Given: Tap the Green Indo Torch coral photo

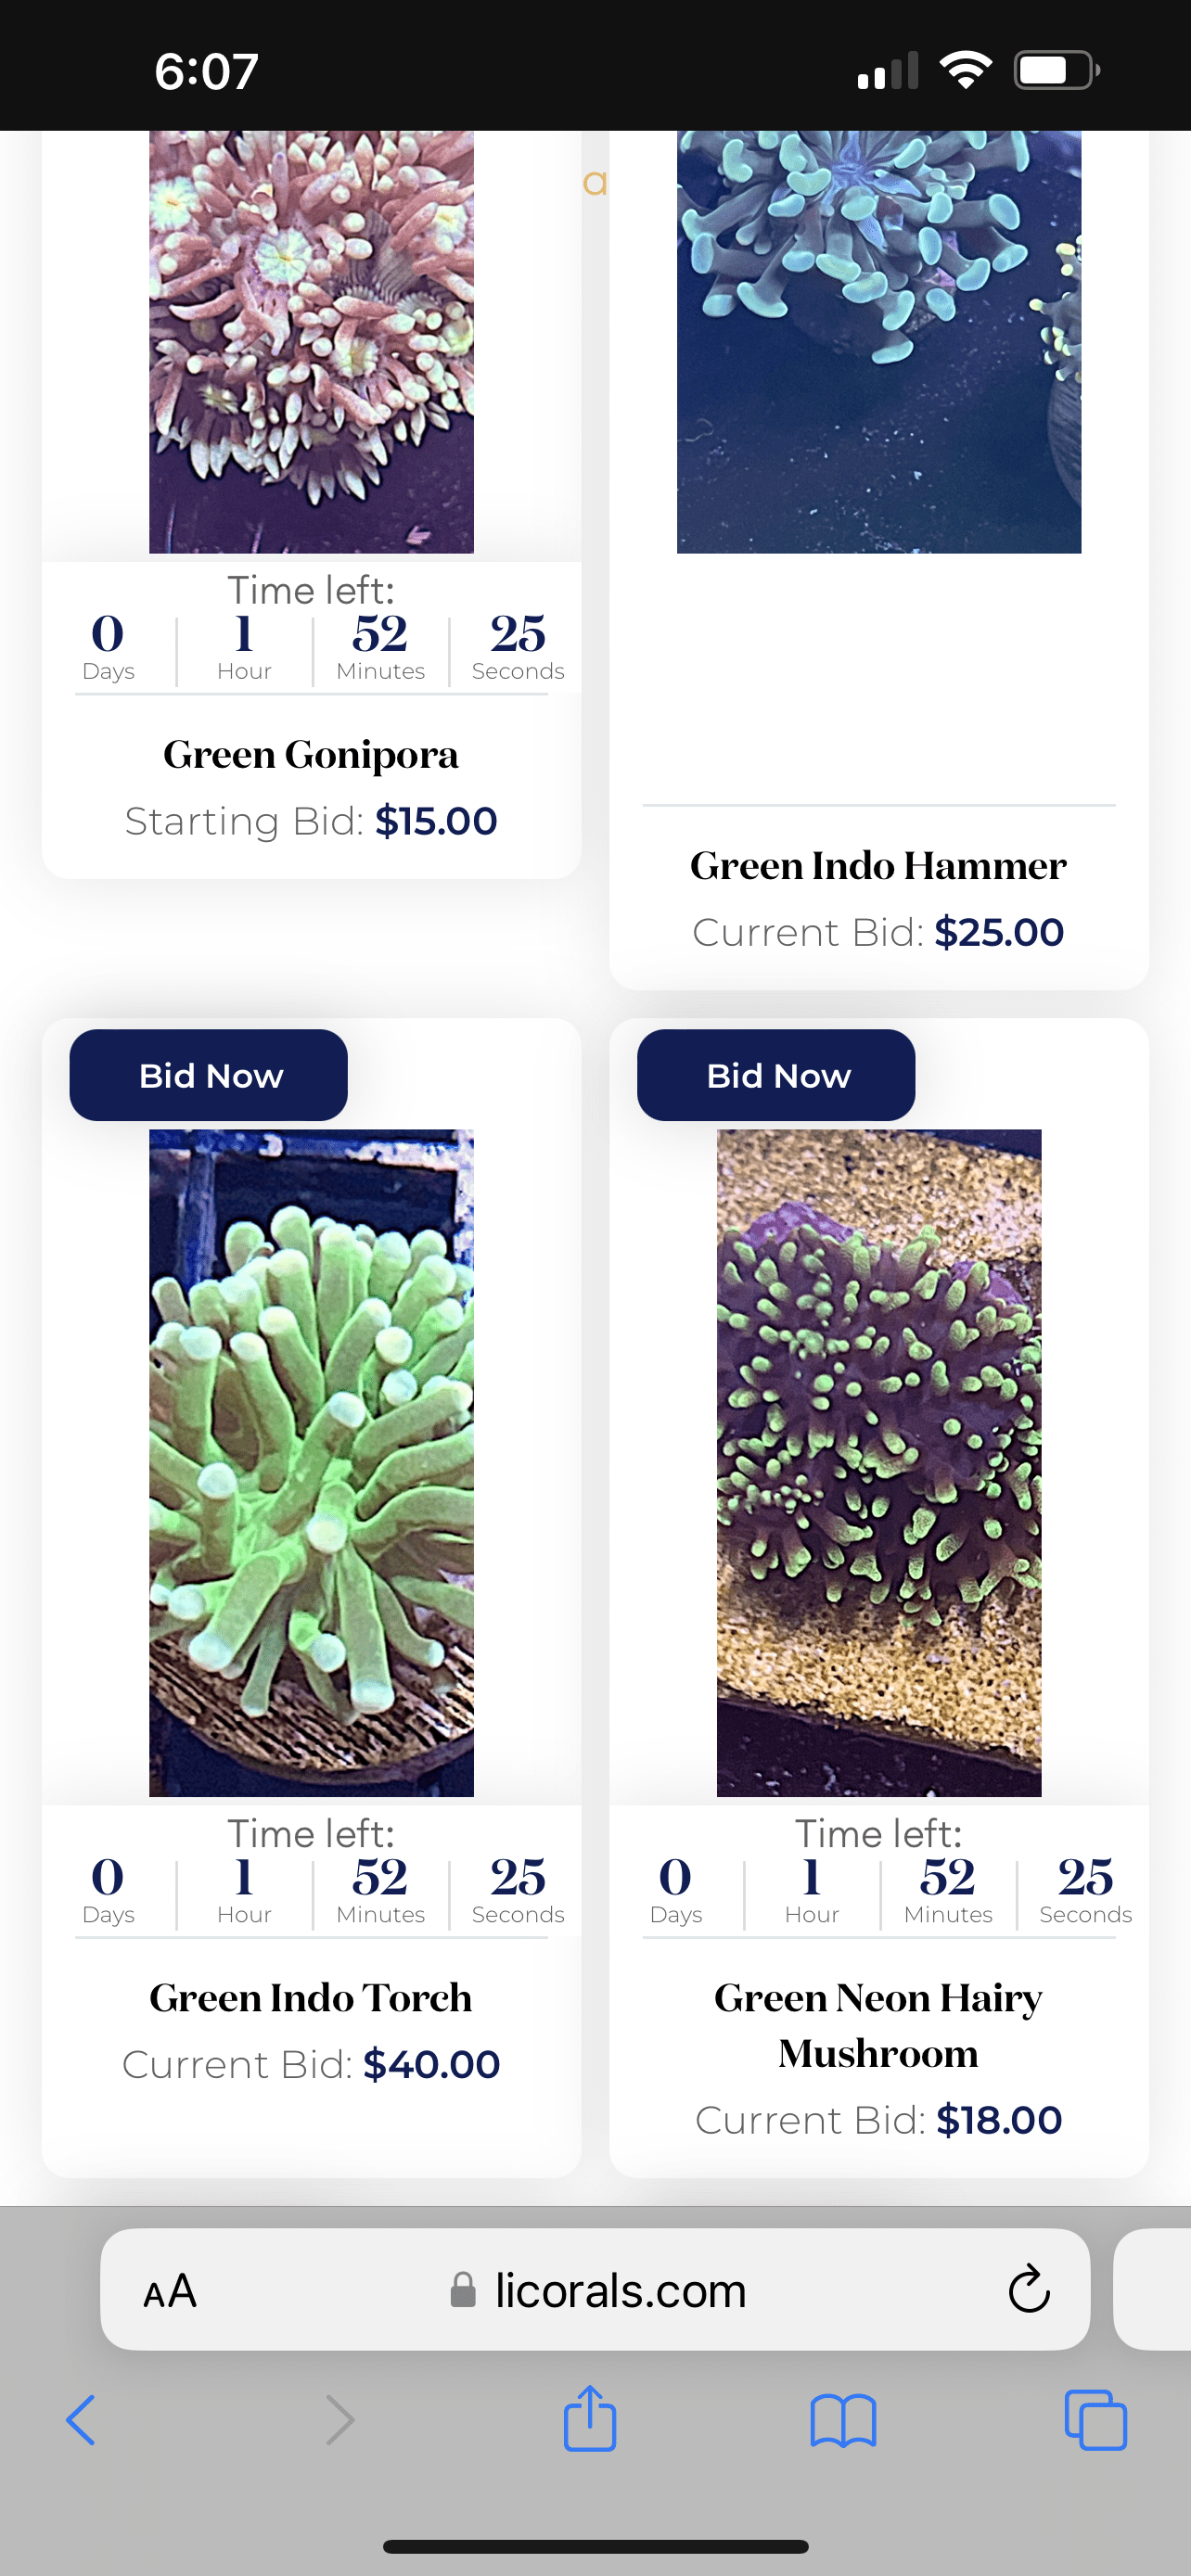Looking at the screenshot, I should (311, 1462).
